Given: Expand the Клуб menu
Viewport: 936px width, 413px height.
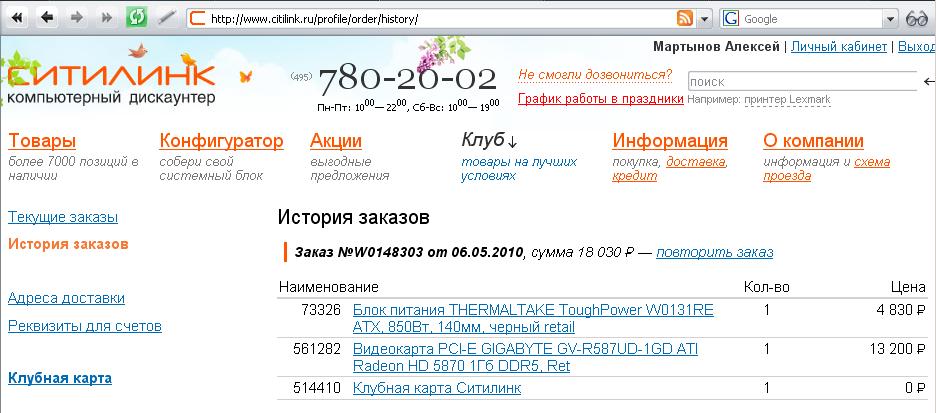Looking at the screenshot, I should click(489, 141).
